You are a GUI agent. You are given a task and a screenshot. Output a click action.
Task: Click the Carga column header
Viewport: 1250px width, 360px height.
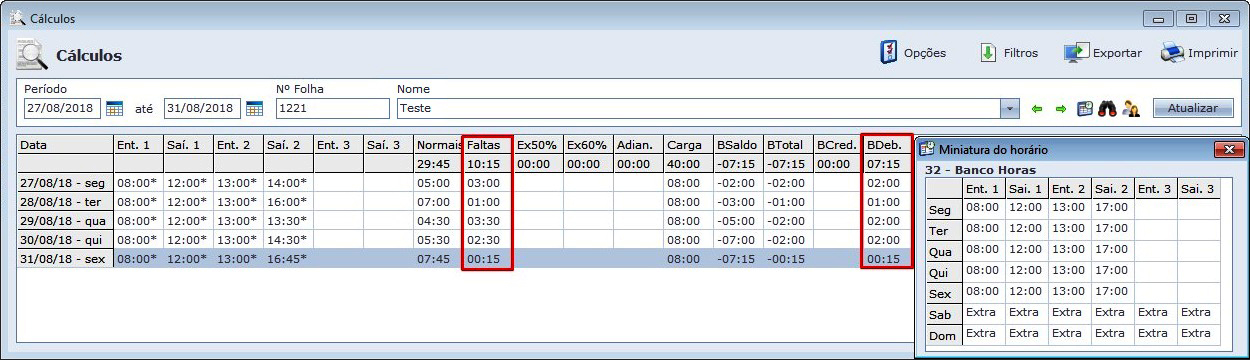point(688,145)
